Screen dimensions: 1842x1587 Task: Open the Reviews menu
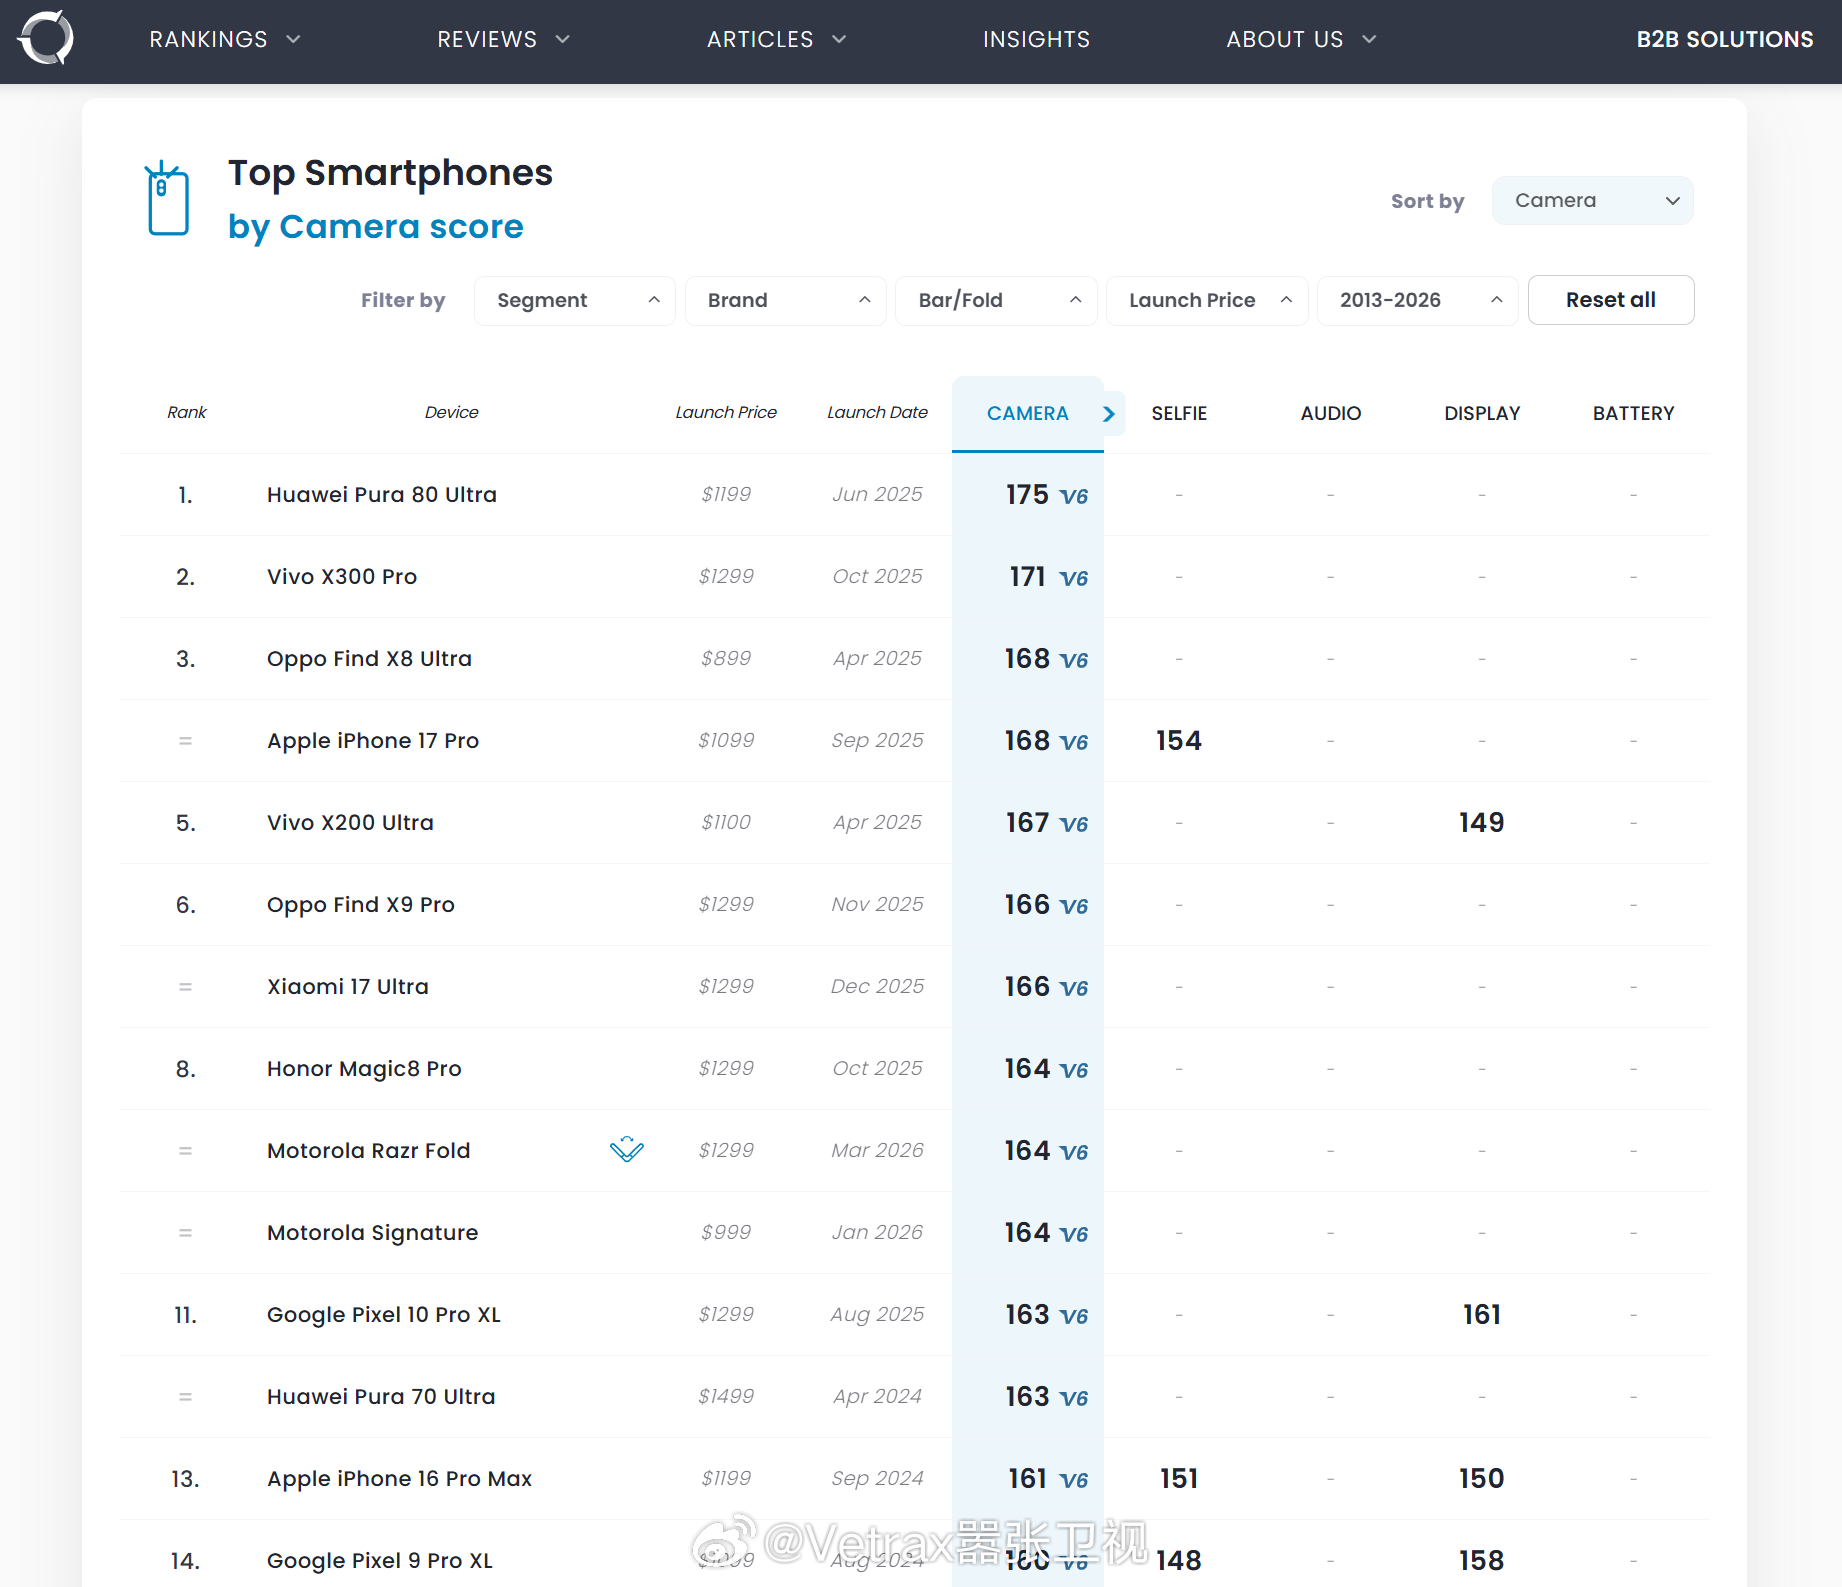(504, 39)
